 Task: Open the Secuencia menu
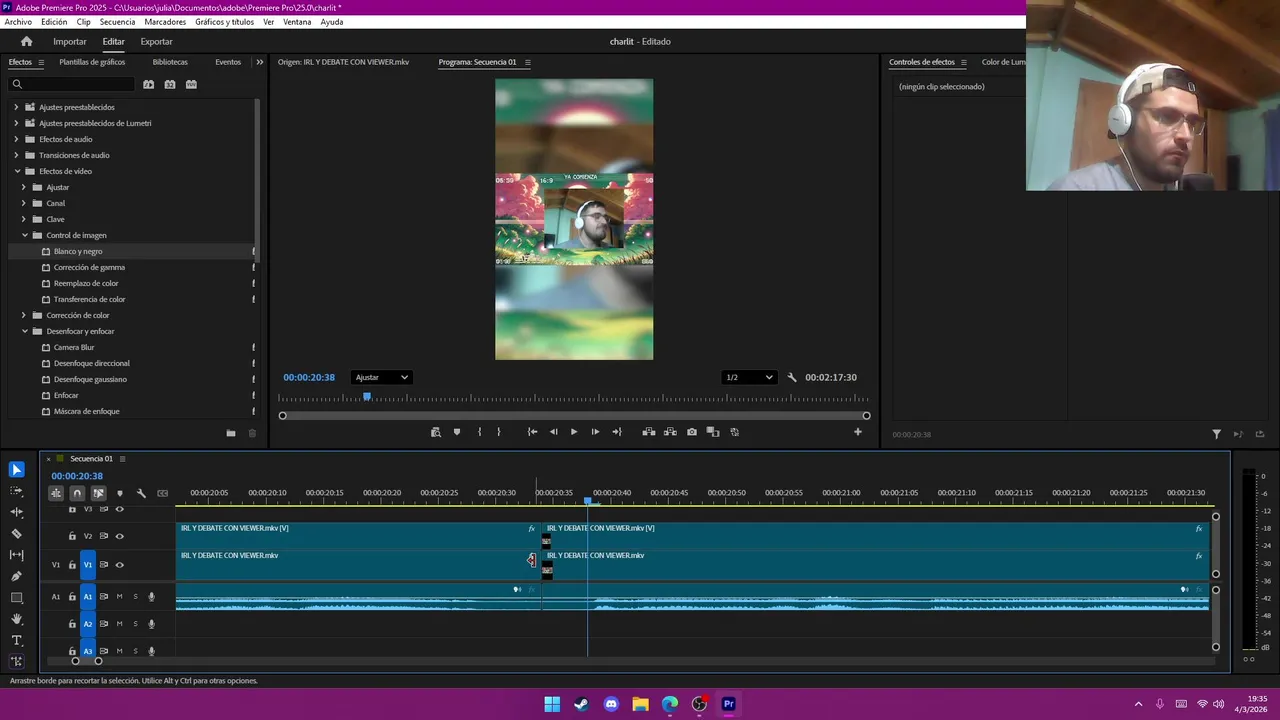click(x=117, y=22)
